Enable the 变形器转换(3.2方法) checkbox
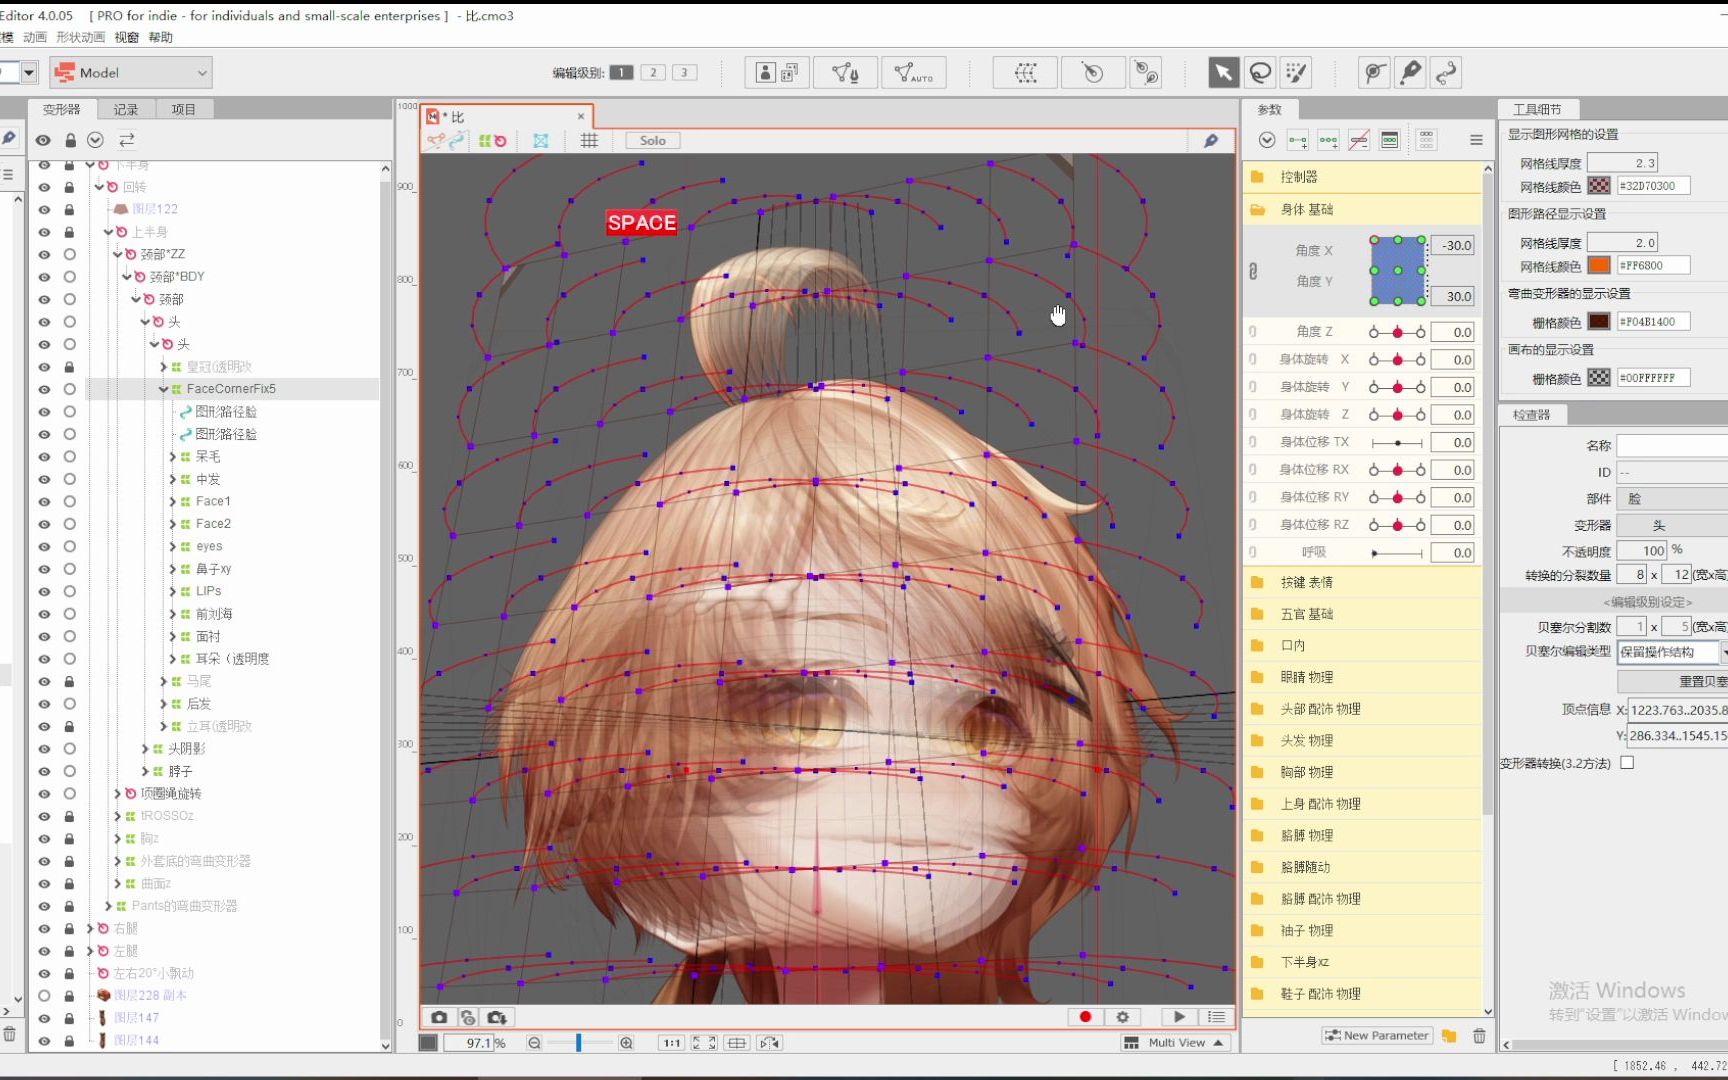Image resolution: width=1728 pixels, height=1080 pixels. pos(1627,763)
